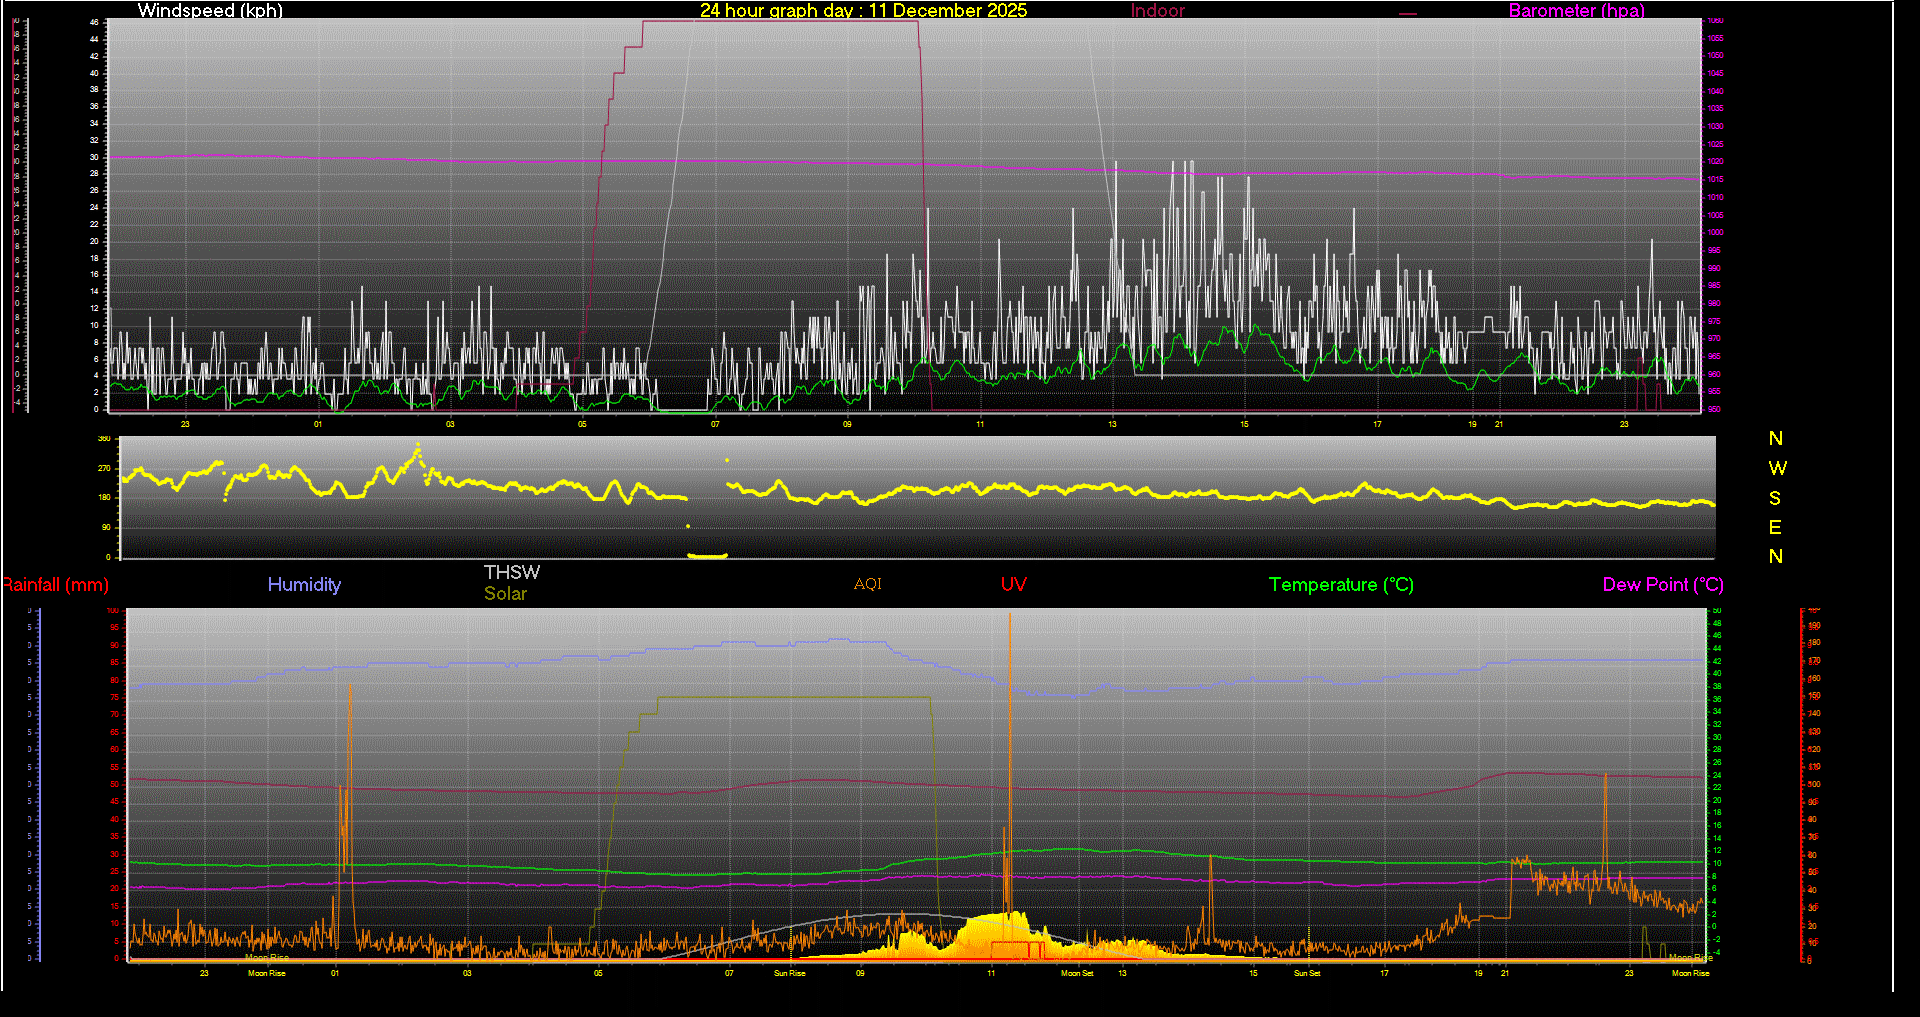Click the E wind direction letter
This screenshot has width=1920, height=1017.
[x=1775, y=527]
